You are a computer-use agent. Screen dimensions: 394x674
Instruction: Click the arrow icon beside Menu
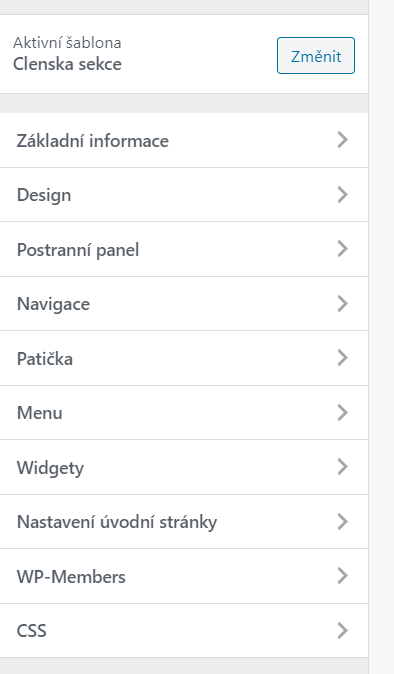click(342, 413)
